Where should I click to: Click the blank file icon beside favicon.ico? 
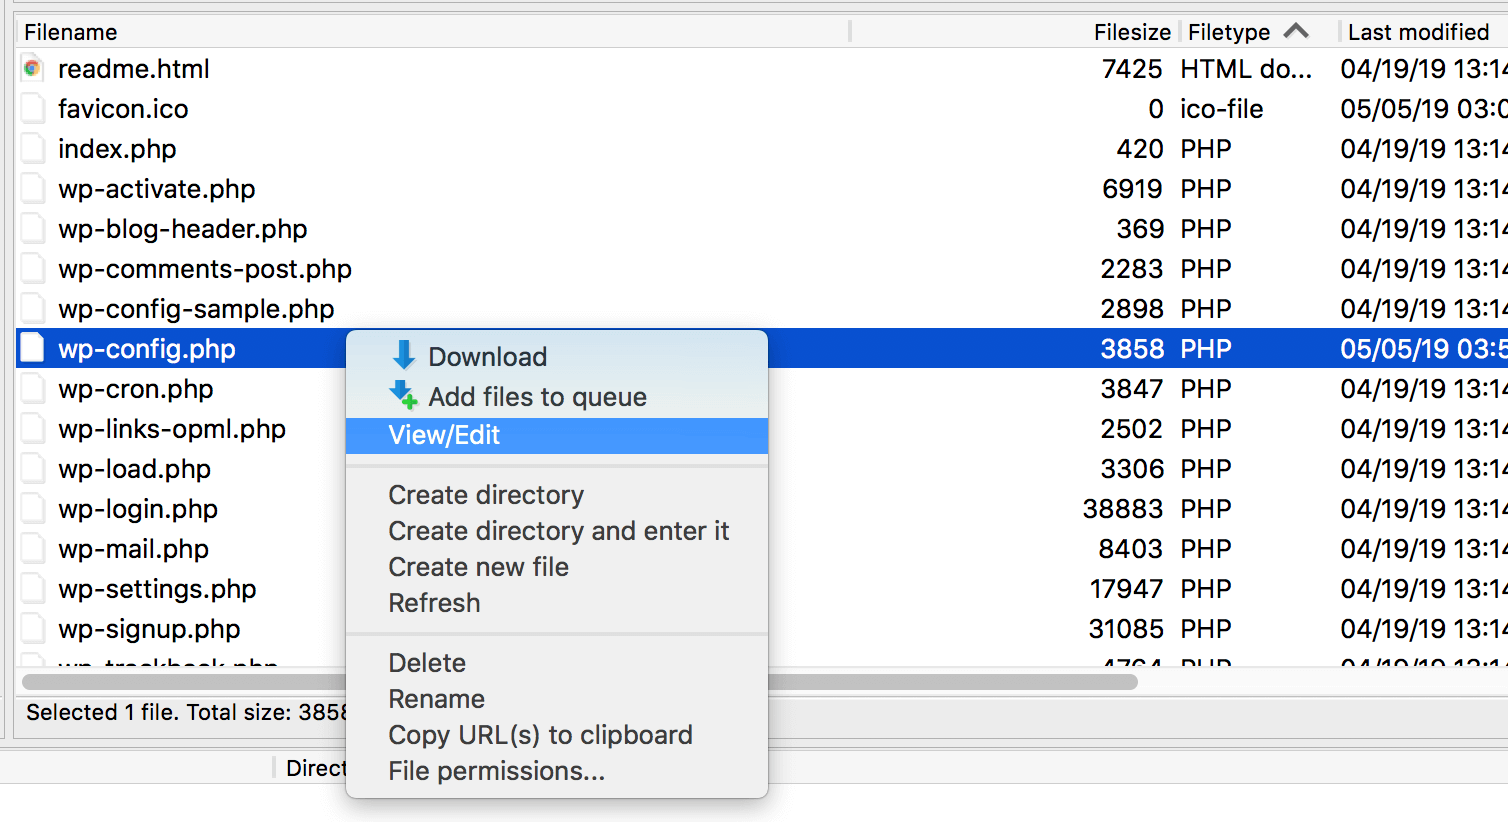point(31,108)
